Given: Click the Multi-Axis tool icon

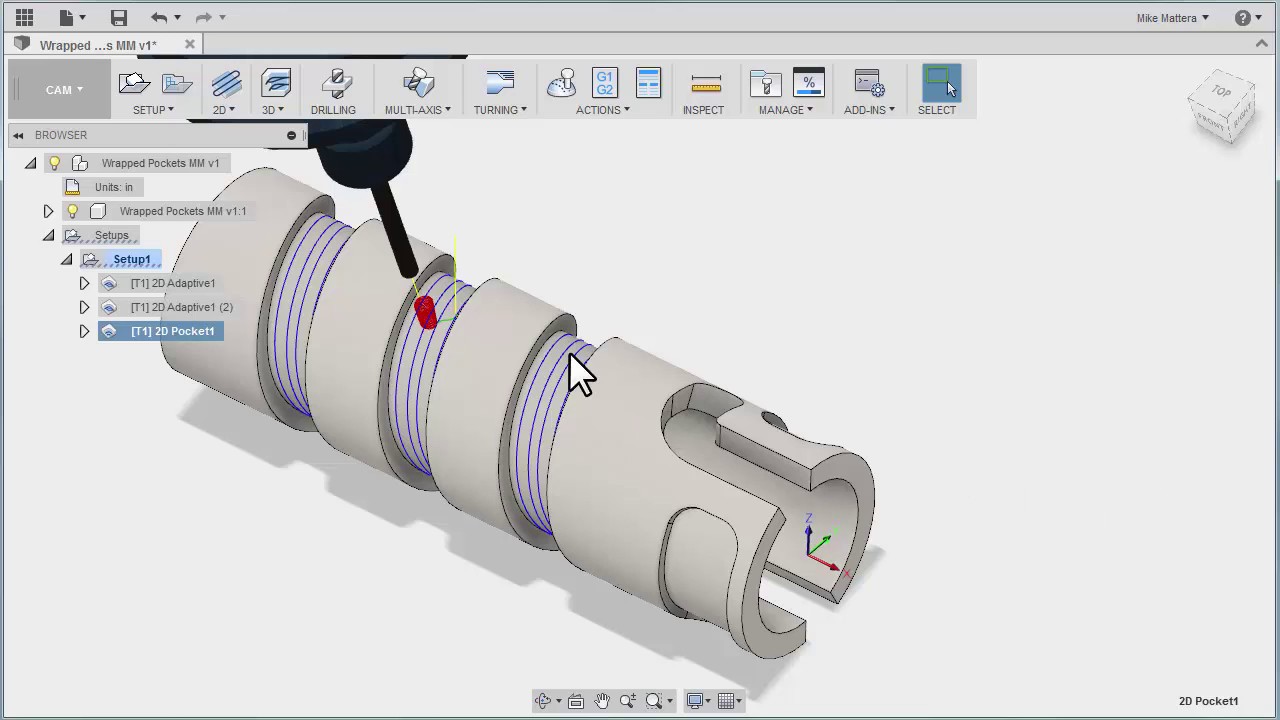Looking at the screenshot, I should (419, 84).
